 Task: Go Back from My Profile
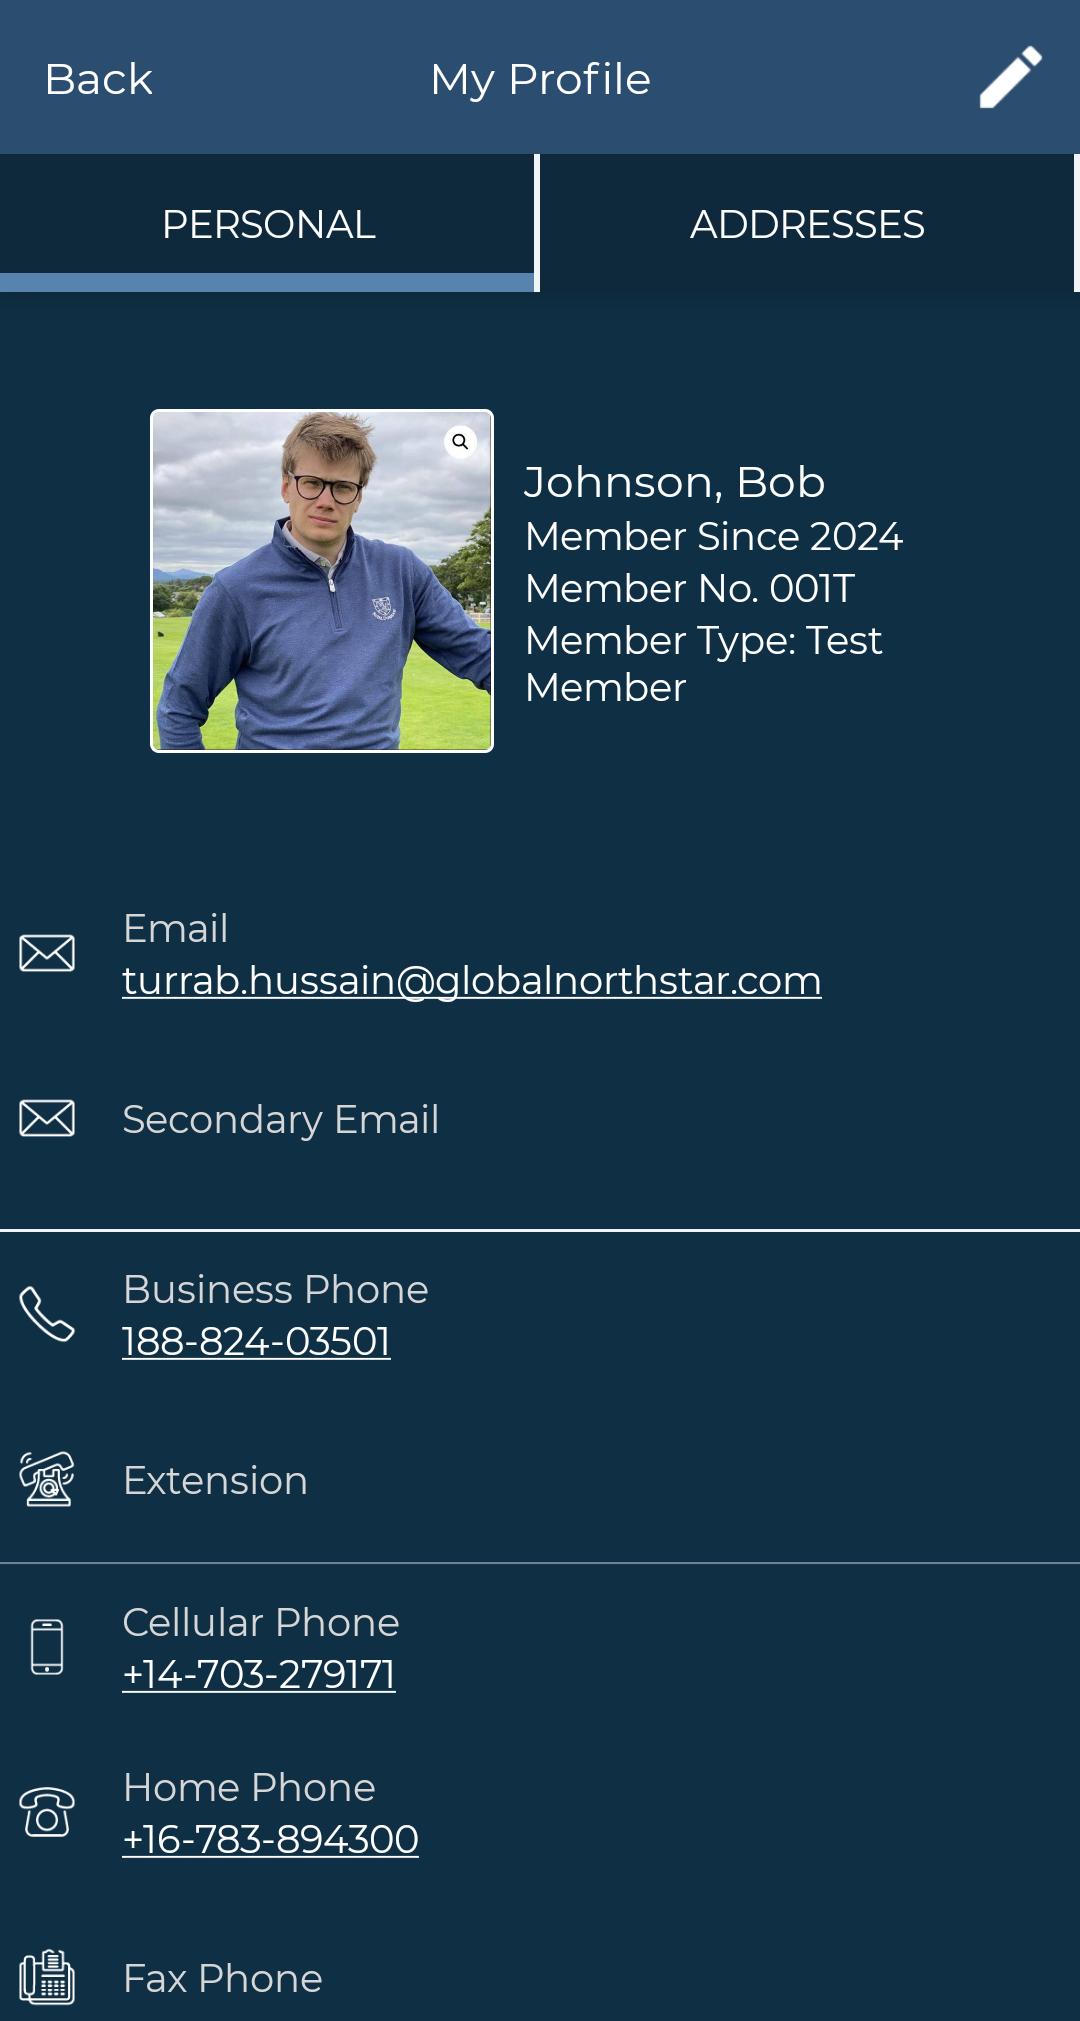tap(98, 79)
